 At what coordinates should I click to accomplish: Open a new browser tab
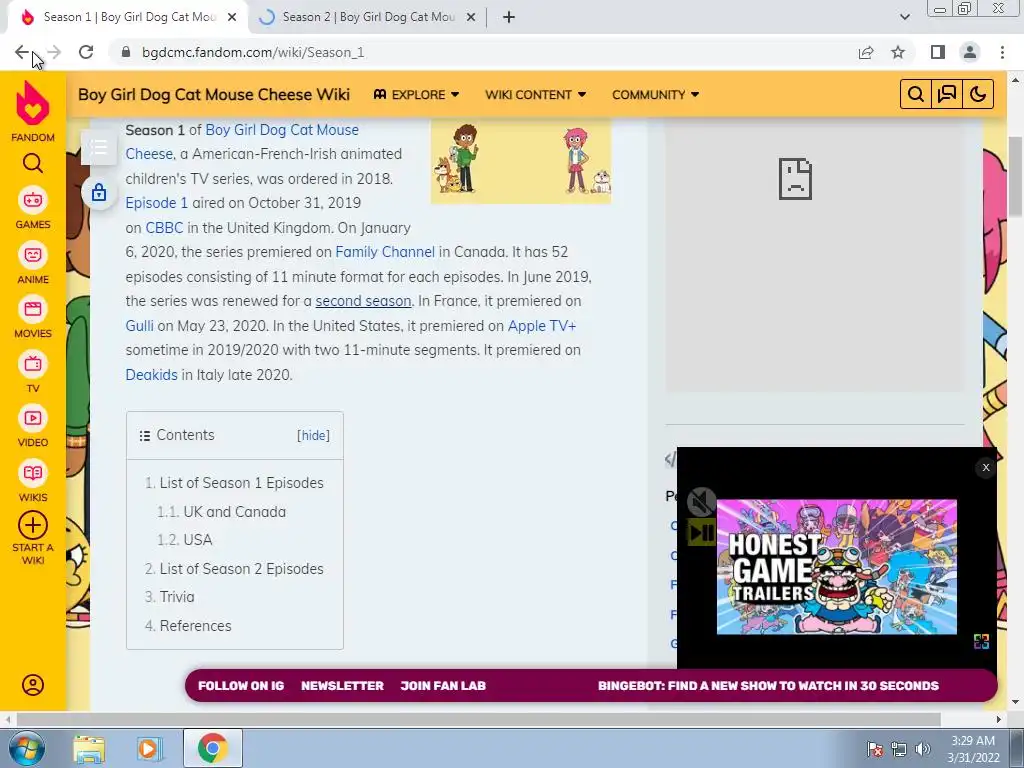click(509, 17)
